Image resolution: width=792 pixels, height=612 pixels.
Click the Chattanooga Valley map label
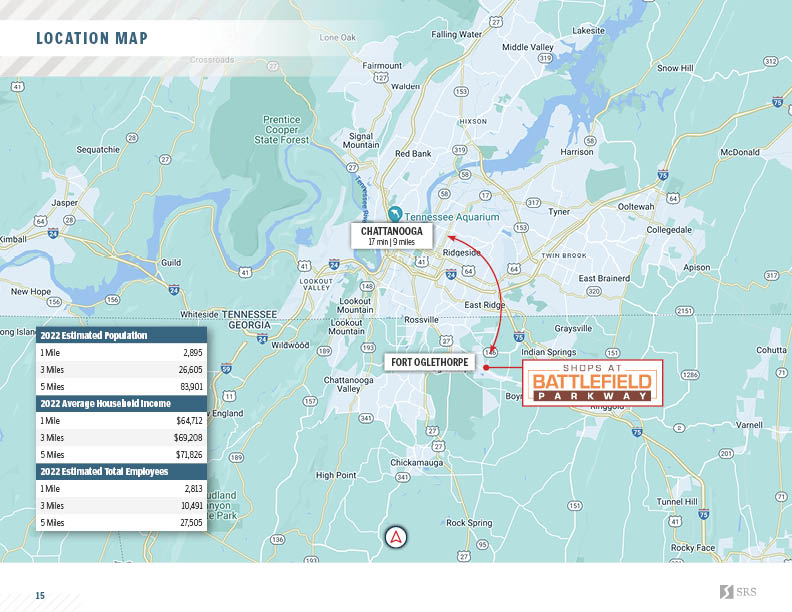click(349, 384)
